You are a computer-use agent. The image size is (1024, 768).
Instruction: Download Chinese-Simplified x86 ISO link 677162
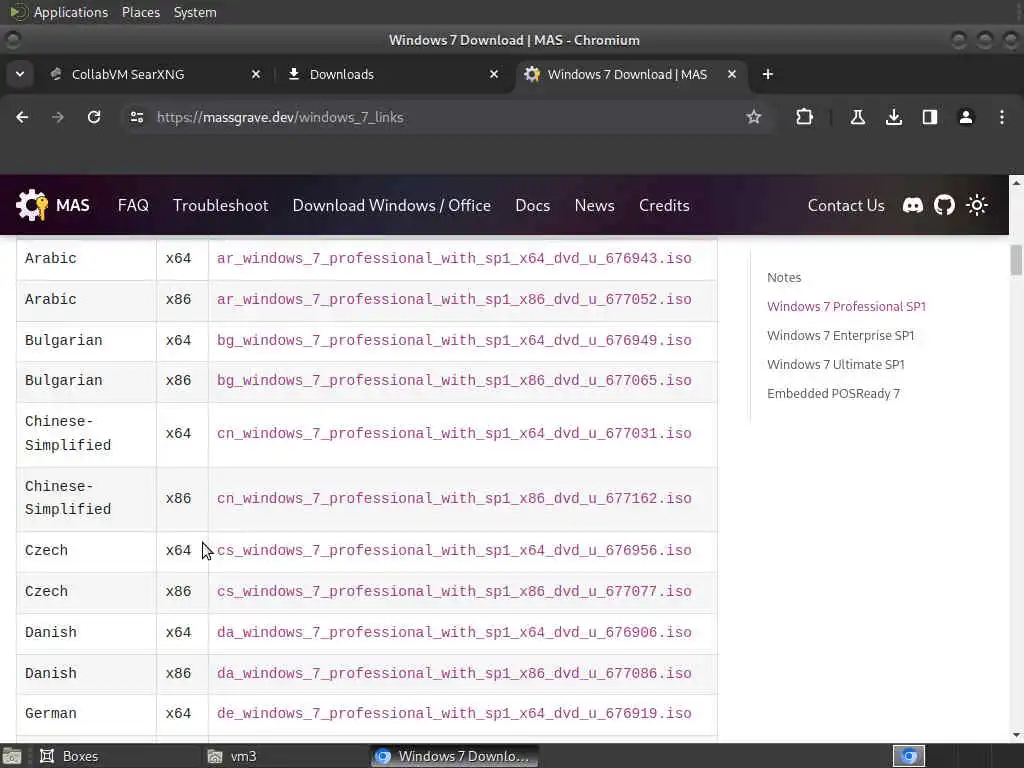(454, 499)
